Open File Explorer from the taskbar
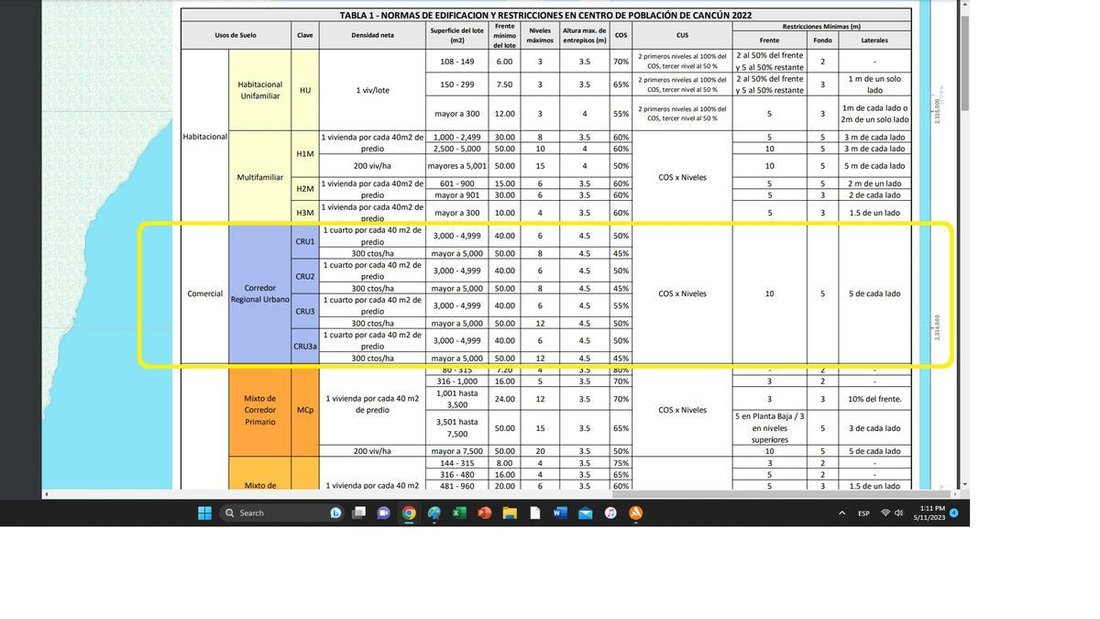The height and width of the screenshot is (619, 1100). point(509,513)
